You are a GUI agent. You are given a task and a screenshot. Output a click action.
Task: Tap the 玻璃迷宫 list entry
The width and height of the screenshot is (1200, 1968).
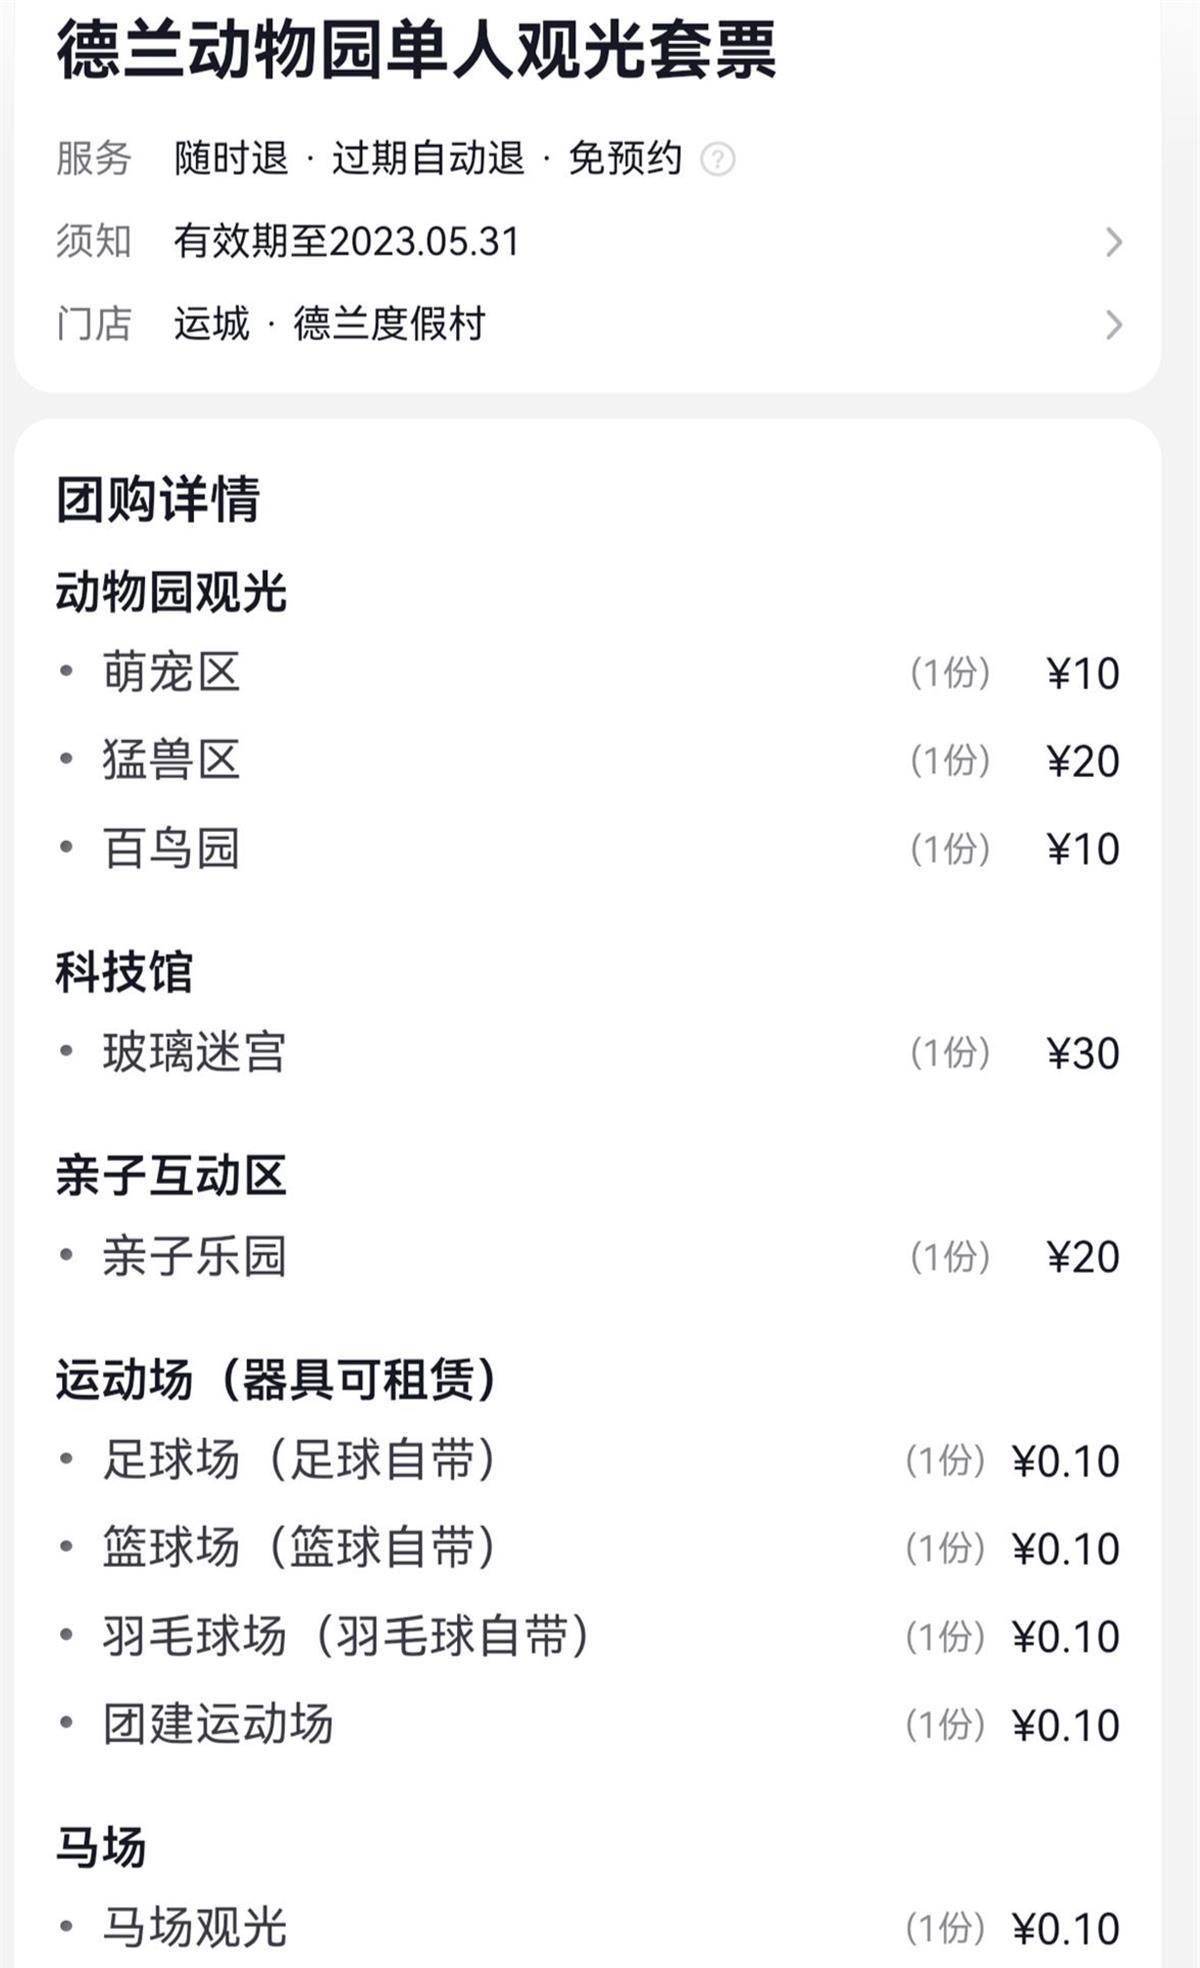tap(194, 1053)
